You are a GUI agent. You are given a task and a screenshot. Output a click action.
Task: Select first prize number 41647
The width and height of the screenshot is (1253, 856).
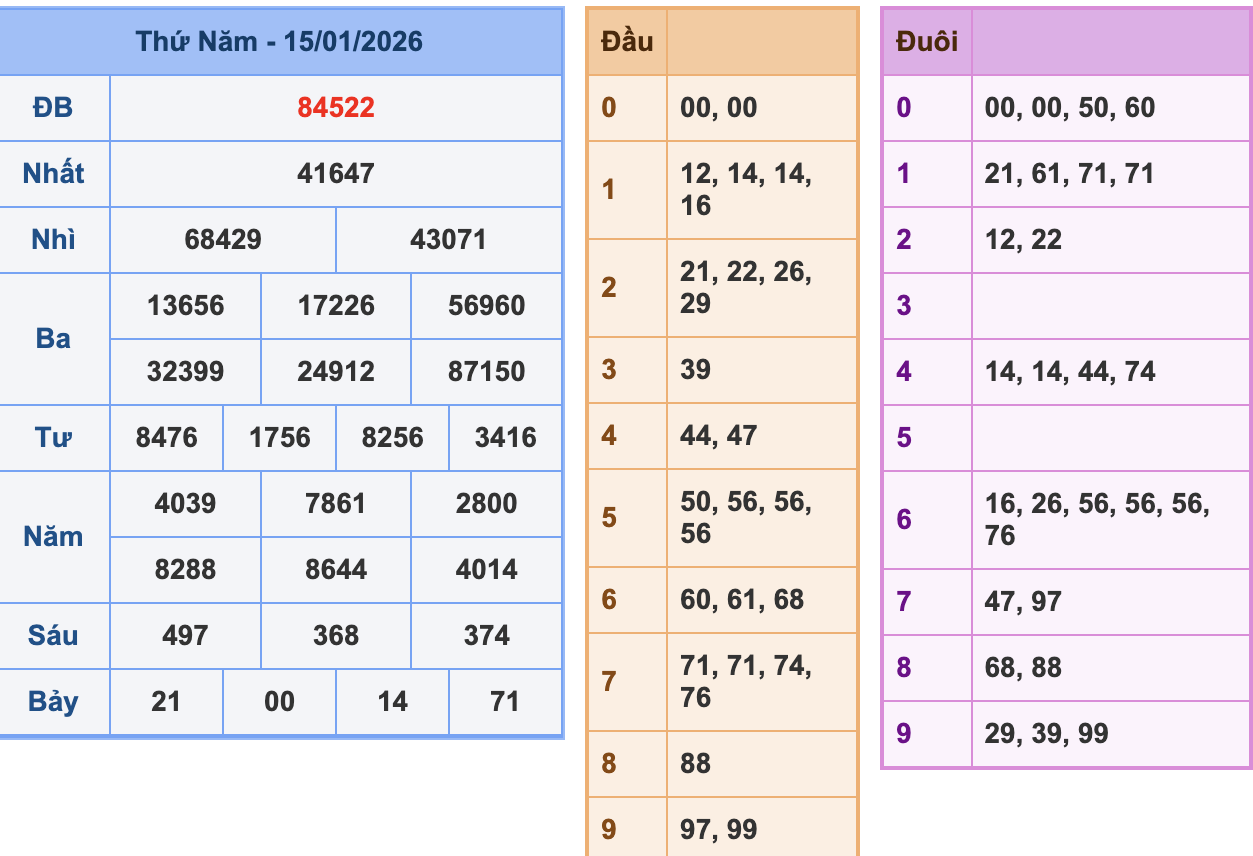pyautogui.click(x=337, y=173)
